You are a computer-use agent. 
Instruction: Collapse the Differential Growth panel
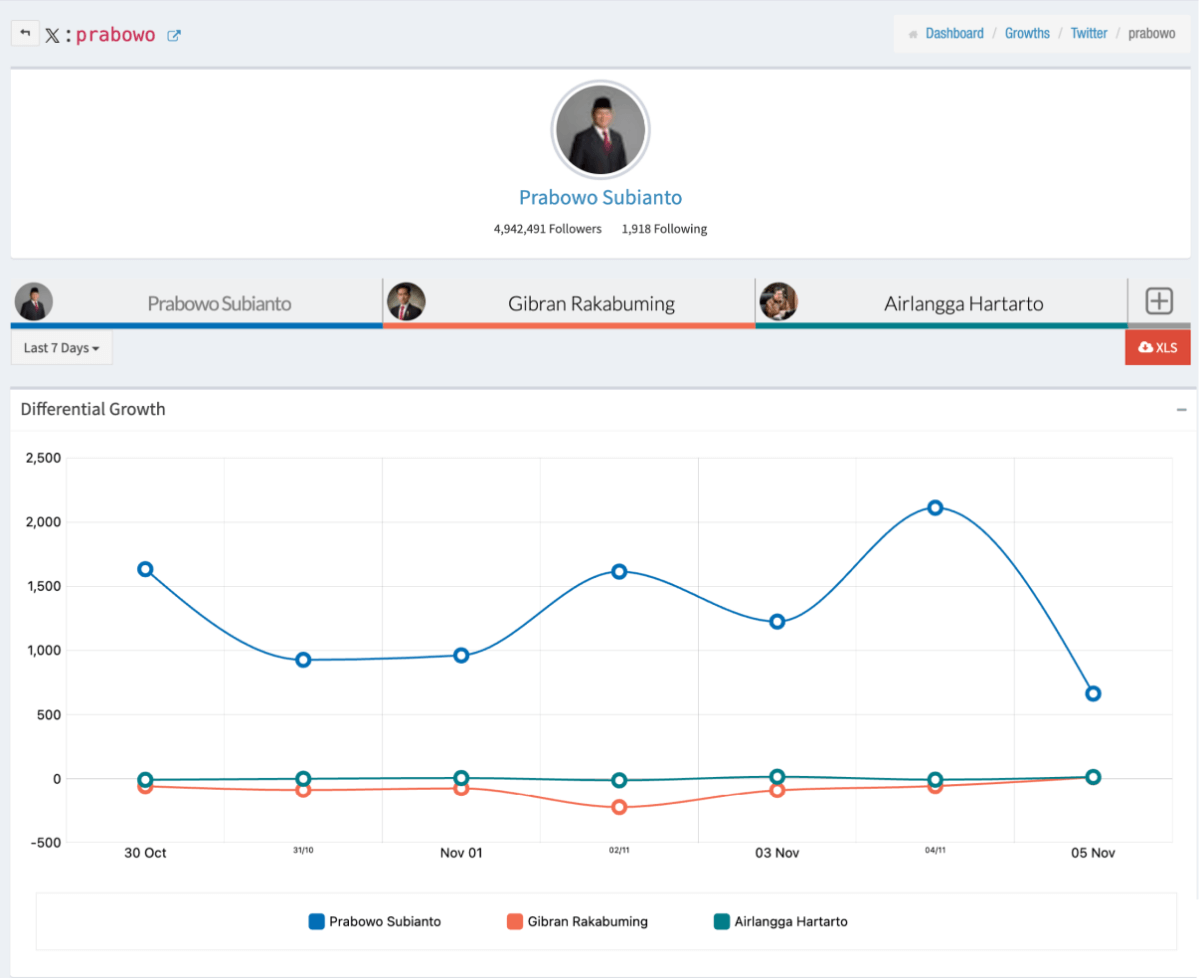coord(1181,410)
